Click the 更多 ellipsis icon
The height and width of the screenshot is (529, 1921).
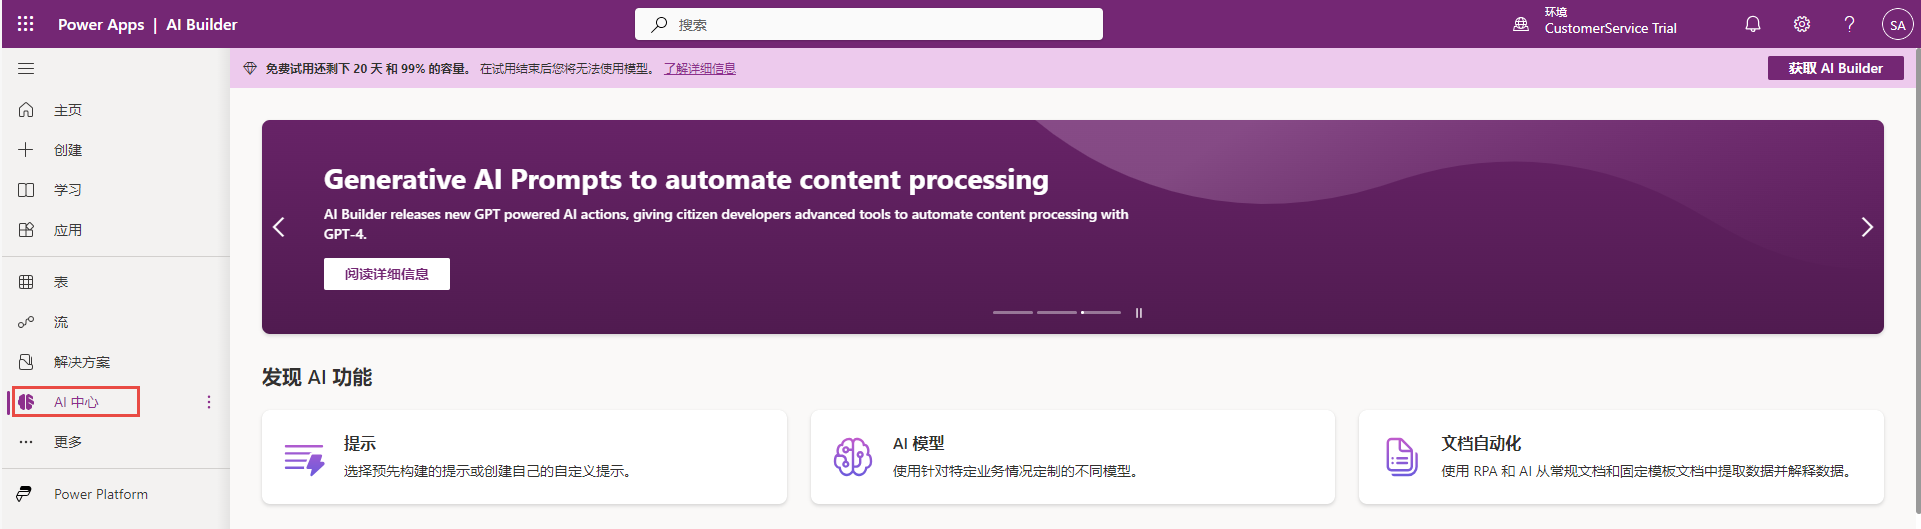point(26,442)
